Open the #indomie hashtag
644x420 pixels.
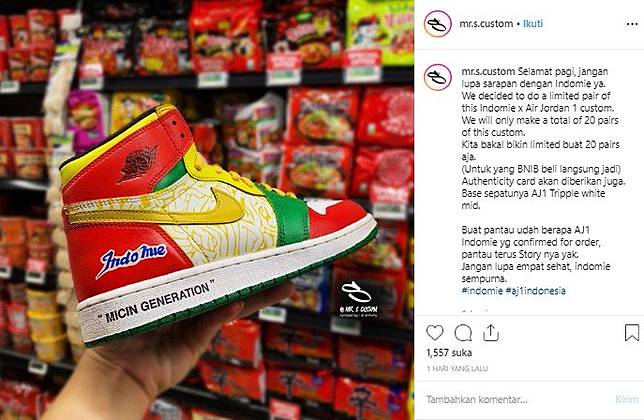click(x=482, y=291)
